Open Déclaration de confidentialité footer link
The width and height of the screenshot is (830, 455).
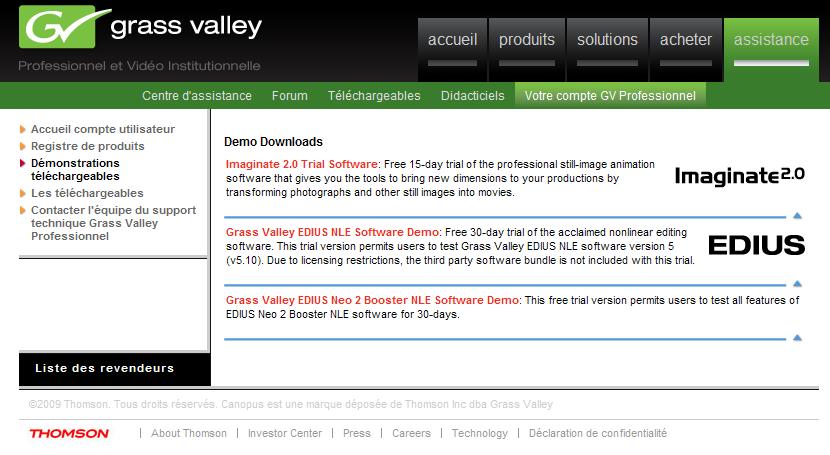click(598, 433)
